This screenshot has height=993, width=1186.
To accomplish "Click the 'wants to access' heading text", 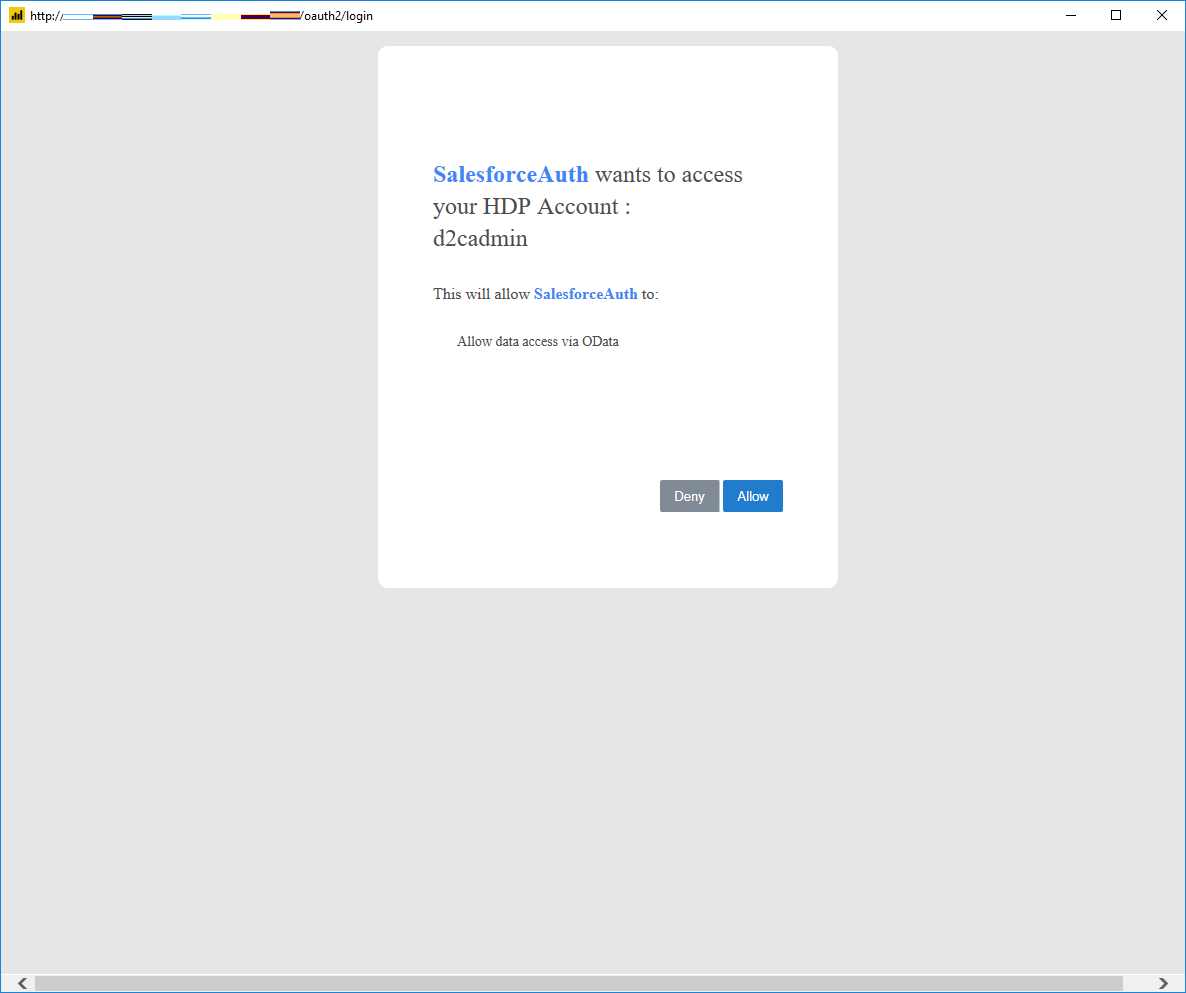I will click(667, 174).
